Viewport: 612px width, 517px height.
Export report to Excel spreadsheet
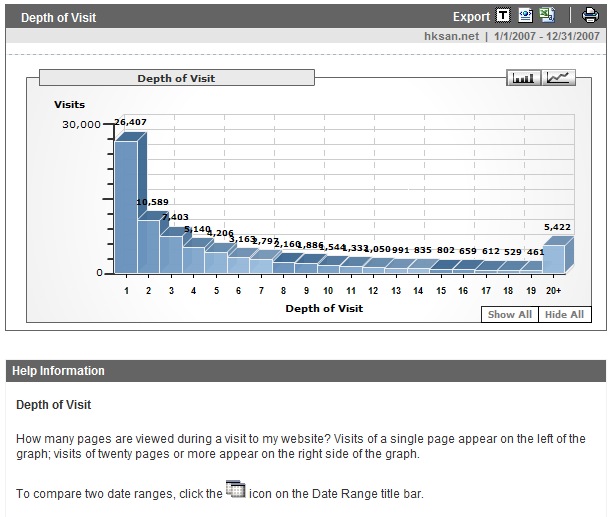(x=546, y=16)
